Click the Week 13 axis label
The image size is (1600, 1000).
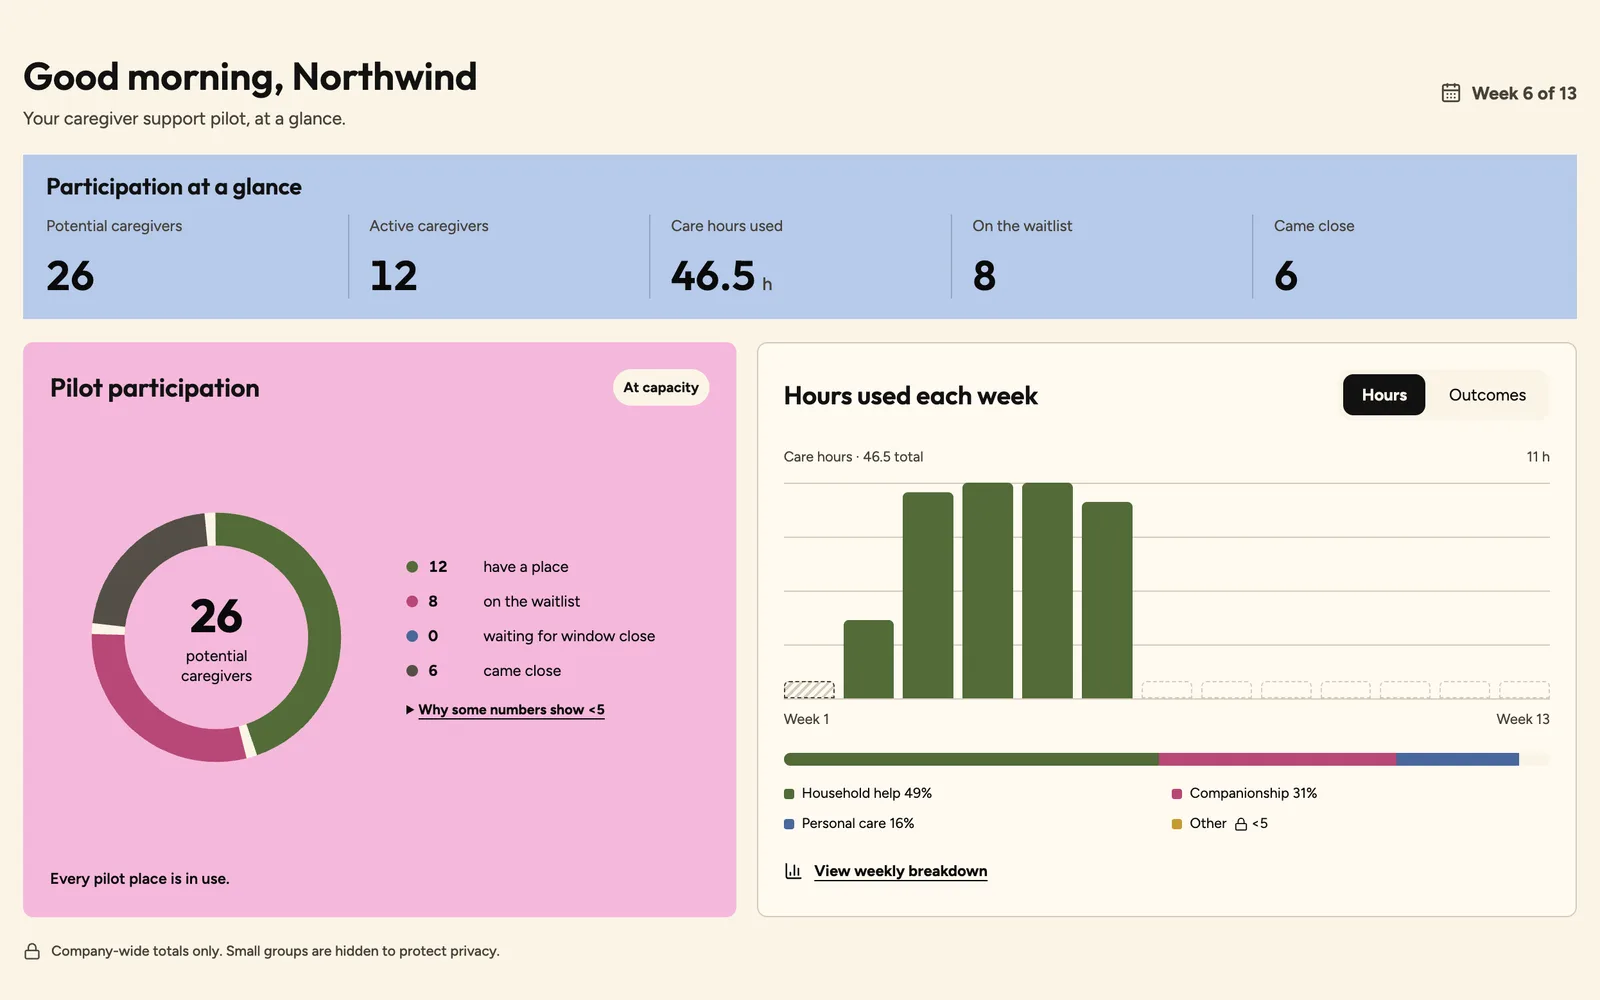1523,719
